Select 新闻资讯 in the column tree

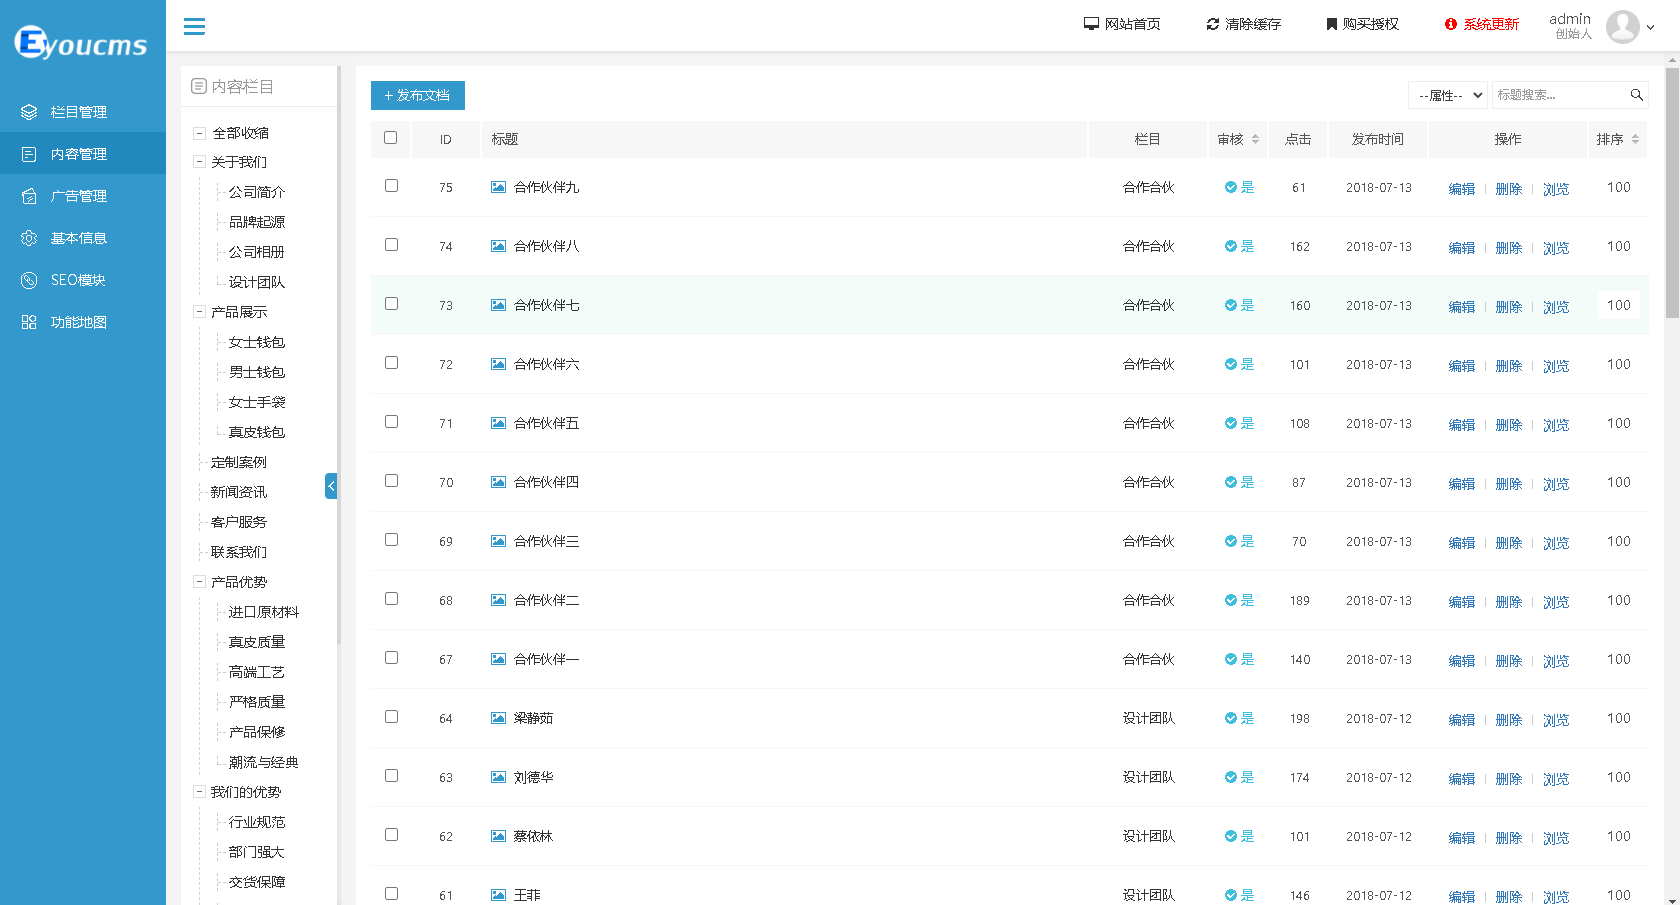239,492
